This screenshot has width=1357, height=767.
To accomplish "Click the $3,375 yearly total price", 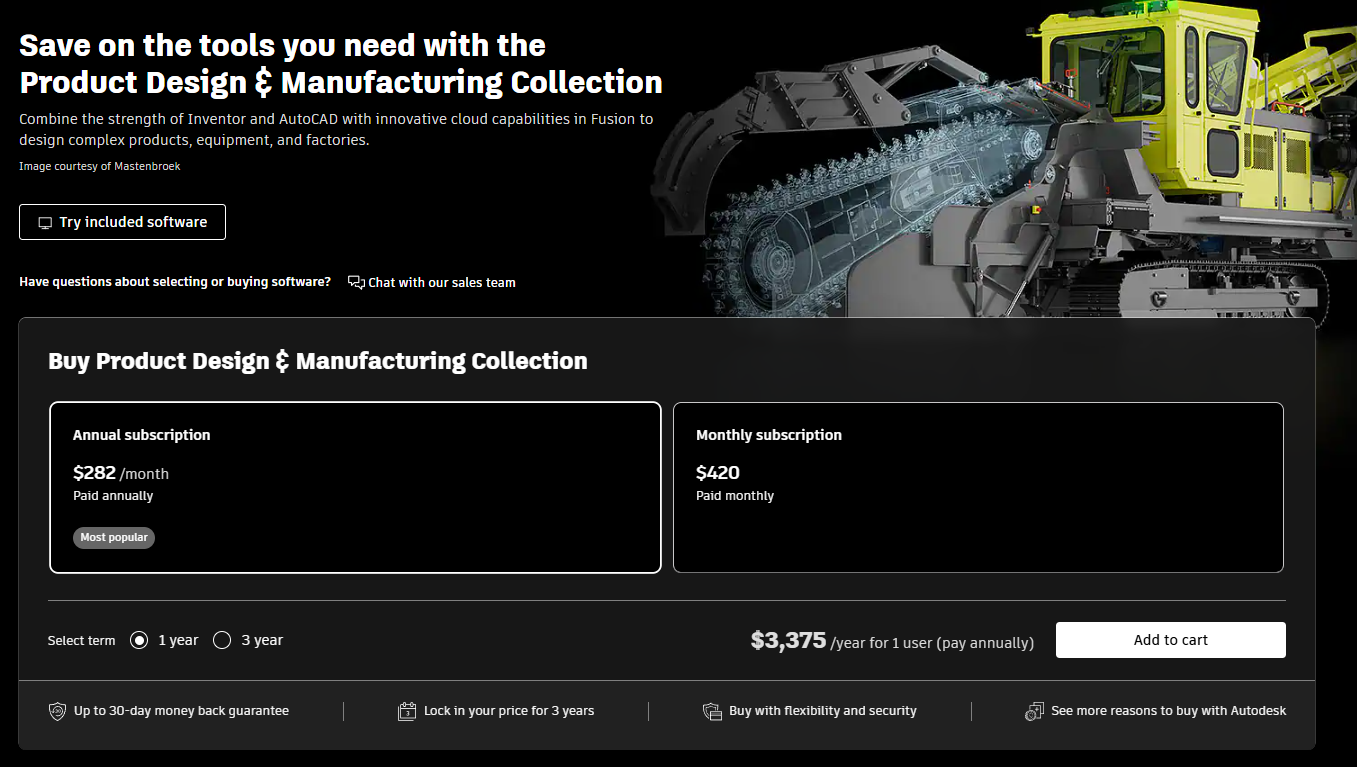I will point(789,640).
